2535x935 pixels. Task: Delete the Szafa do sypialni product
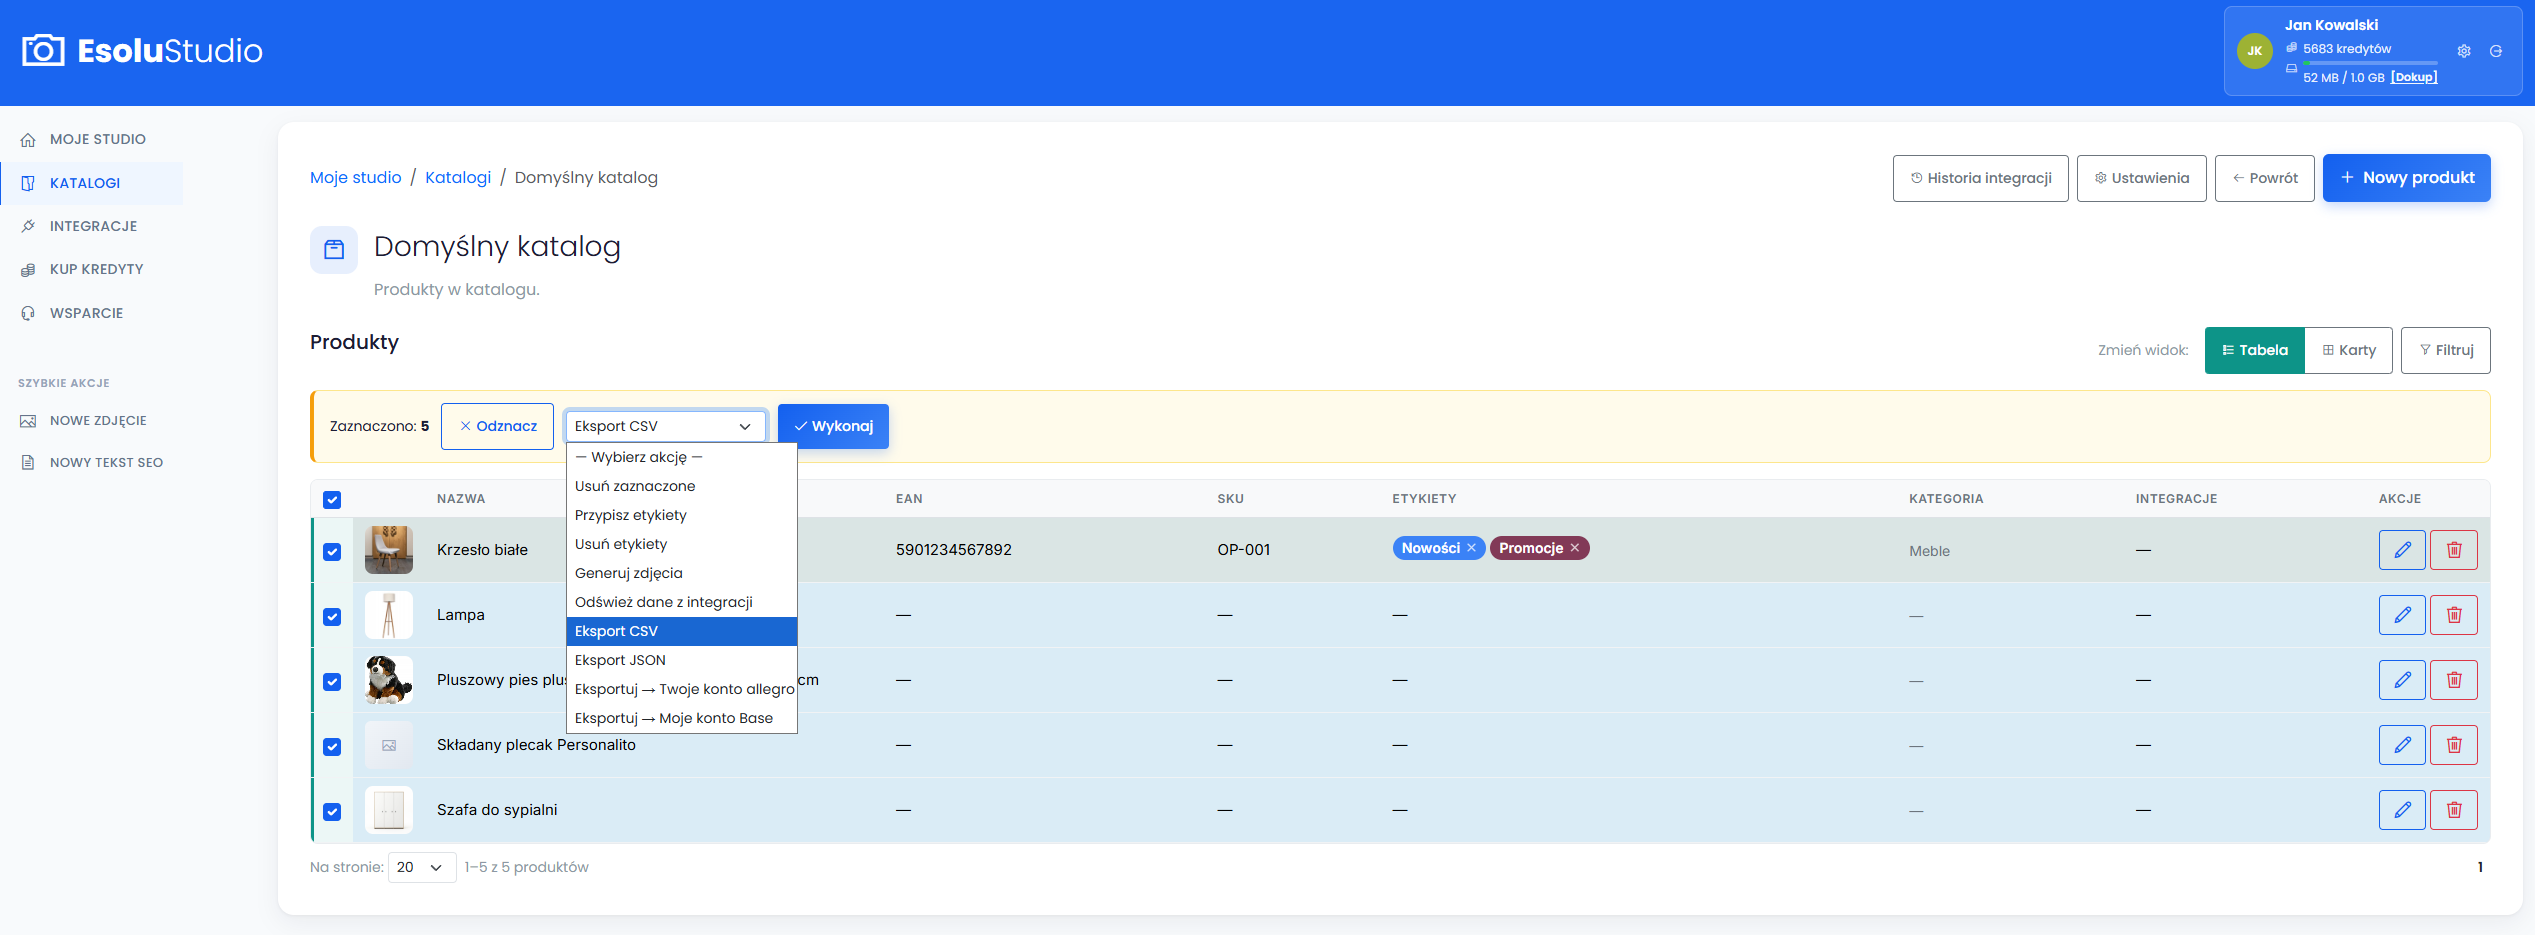pyautogui.click(x=2454, y=810)
